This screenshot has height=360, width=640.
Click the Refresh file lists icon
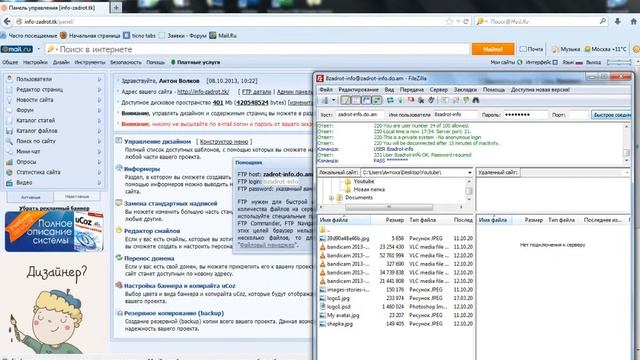pos(390,100)
